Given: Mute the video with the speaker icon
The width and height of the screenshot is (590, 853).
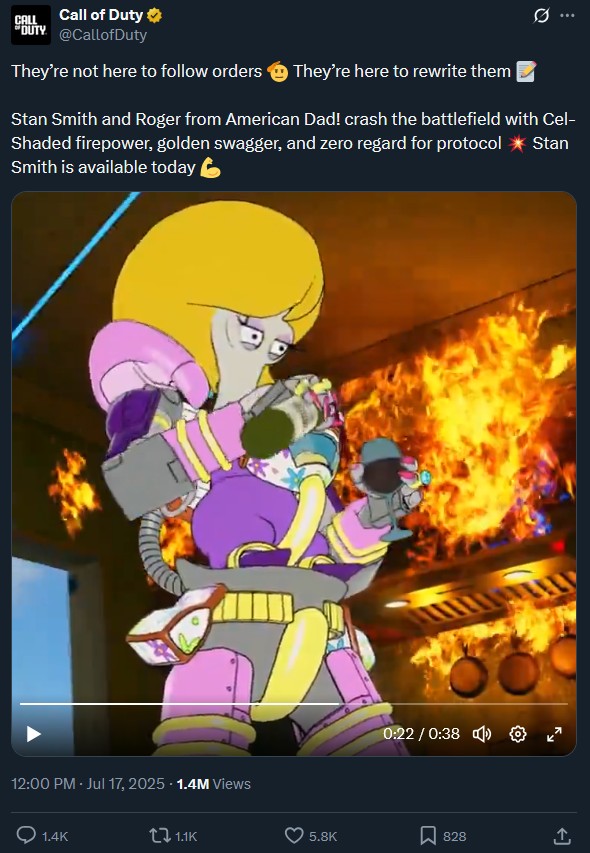Looking at the screenshot, I should point(482,734).
